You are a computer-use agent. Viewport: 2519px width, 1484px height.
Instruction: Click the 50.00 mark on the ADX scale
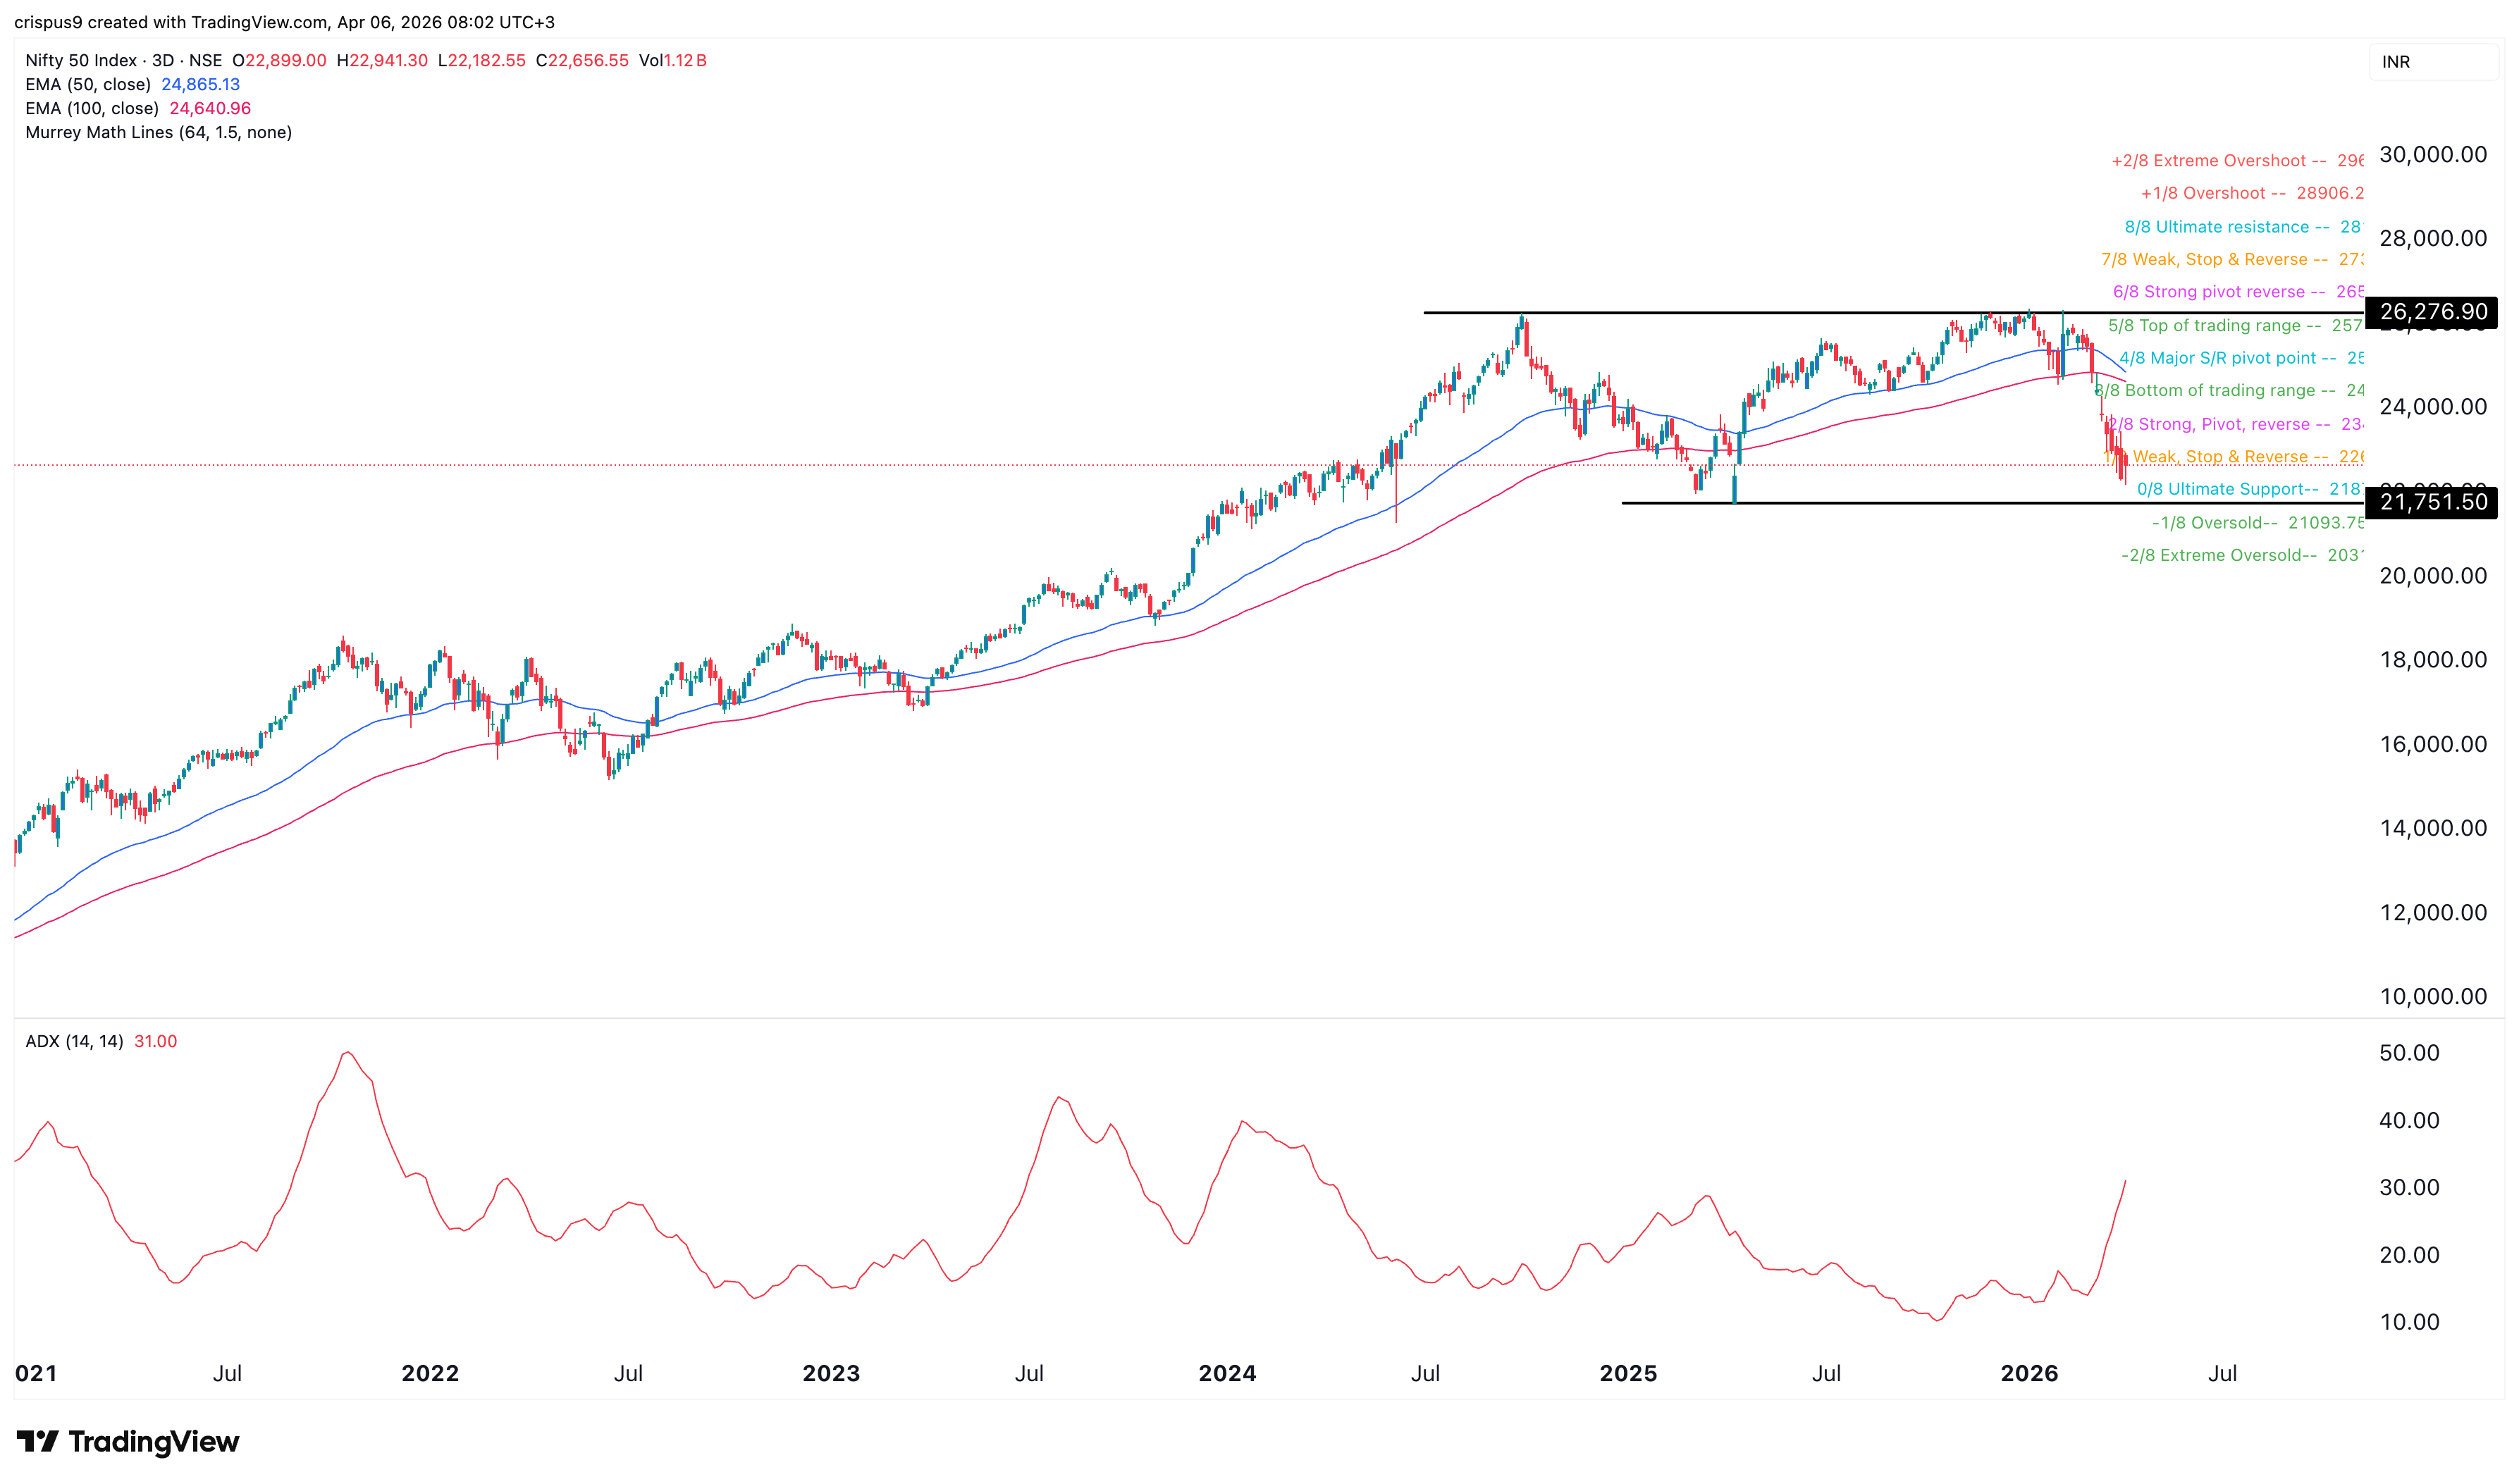(2409, 1053)
